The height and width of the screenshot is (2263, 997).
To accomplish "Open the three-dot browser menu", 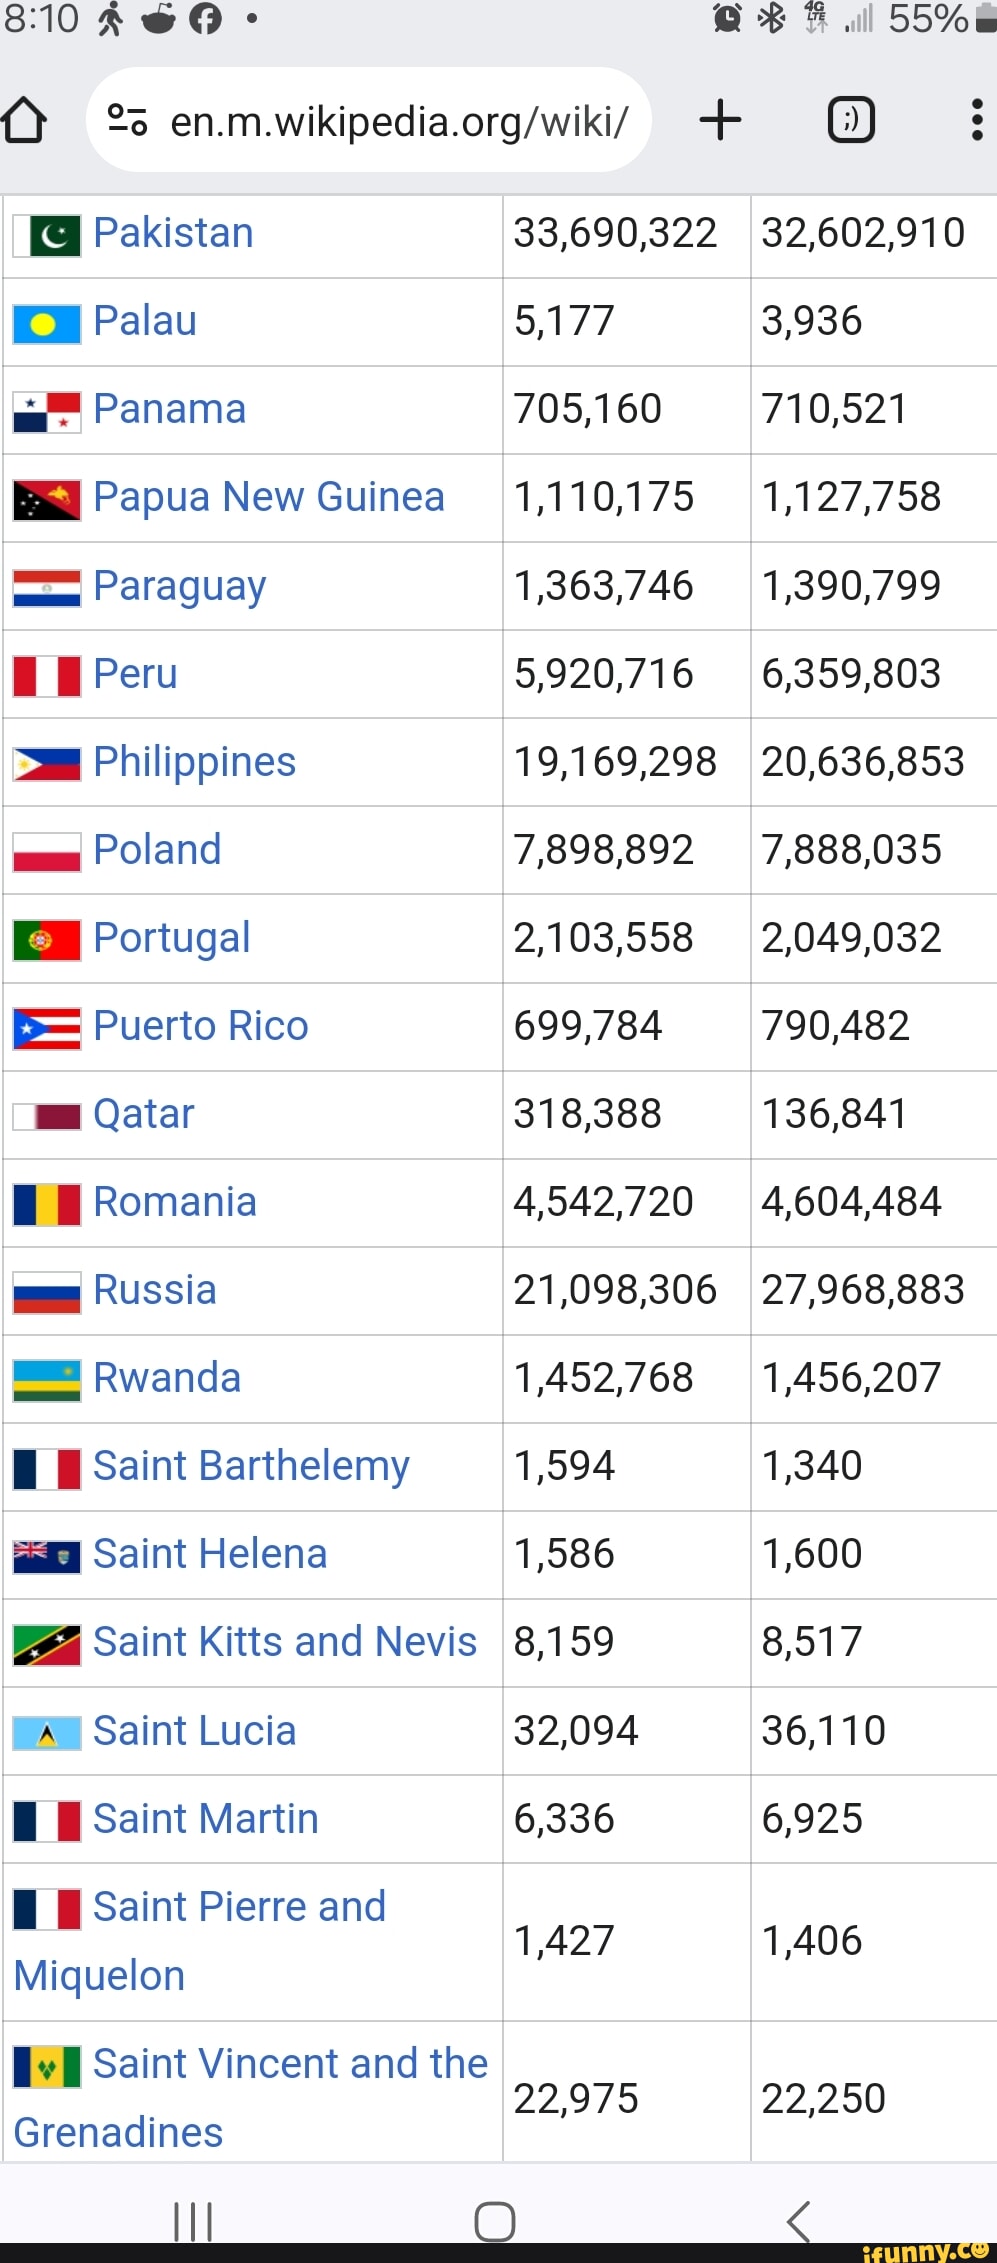I will (977, 120).
